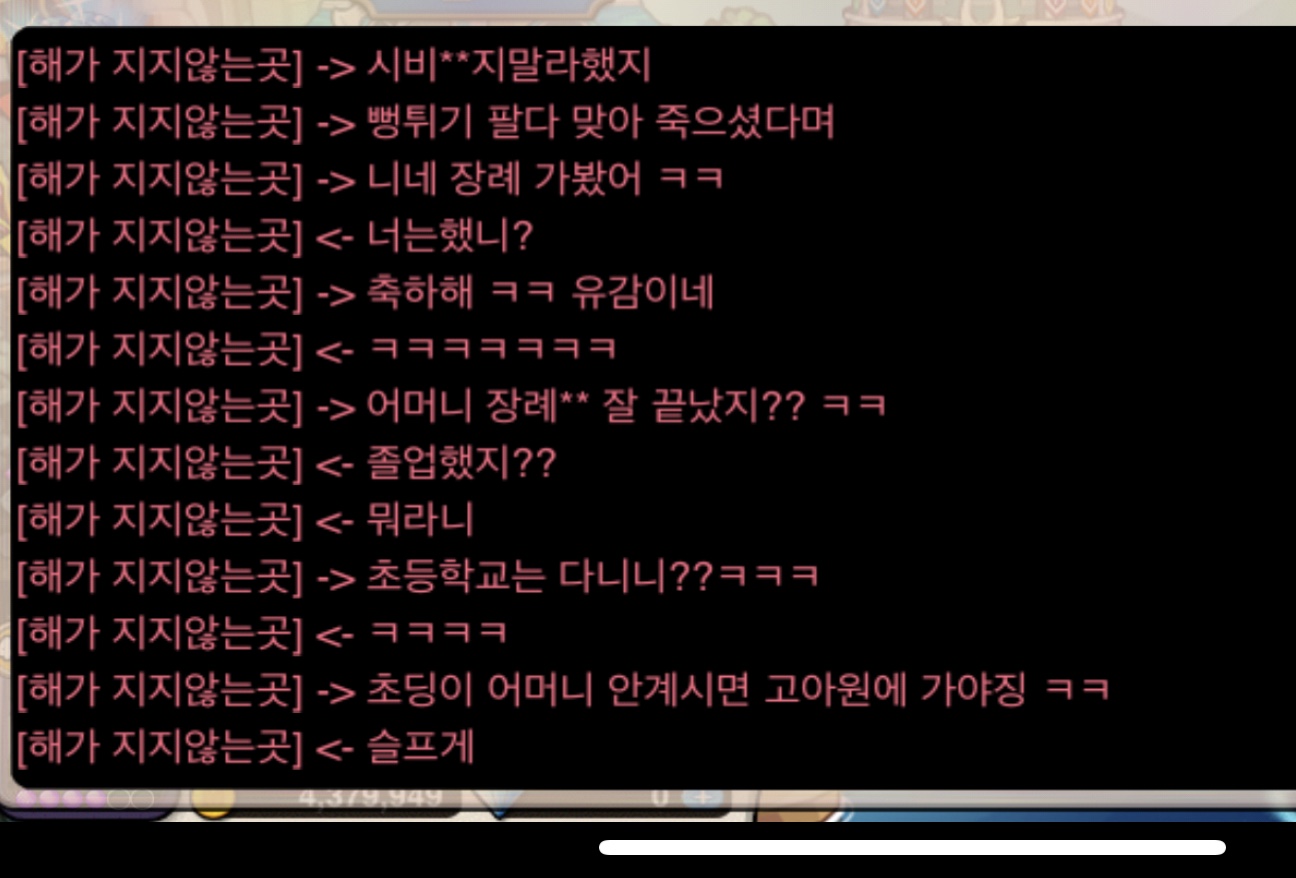Tap the sender name '해가 지지않는곳' in first line
Viewport: 1296px width, 878px height.
coord(159,66)
